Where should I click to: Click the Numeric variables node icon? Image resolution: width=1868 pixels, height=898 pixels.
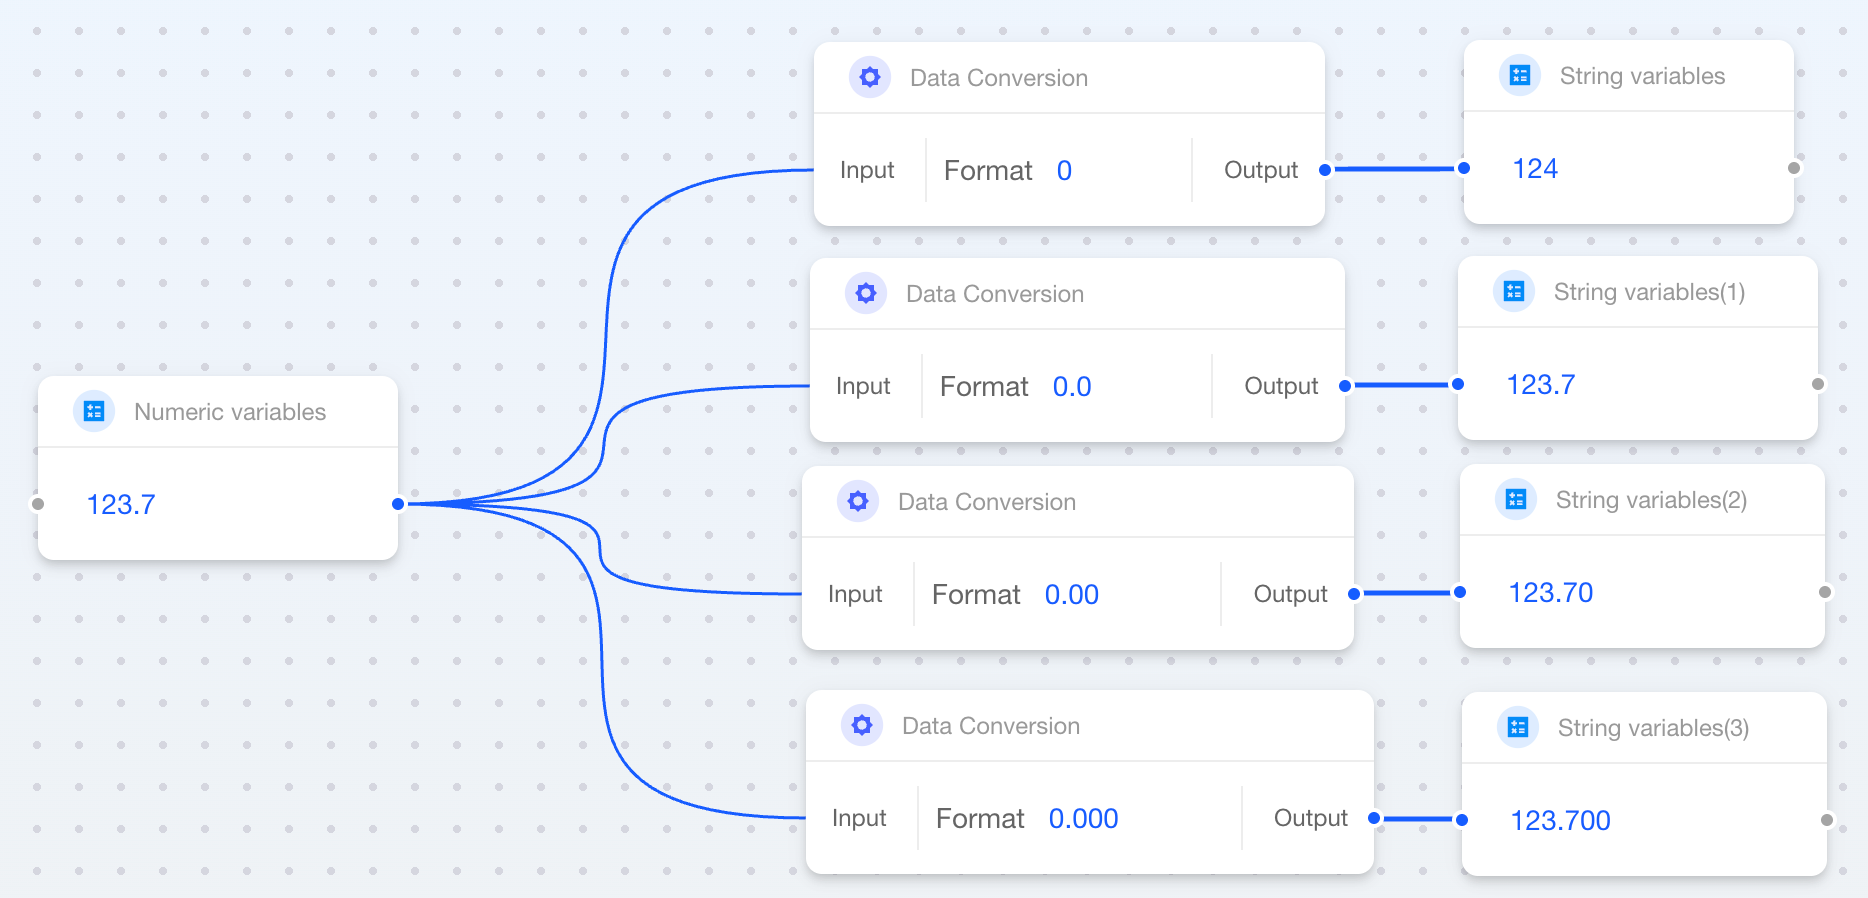(x=94, y=411)
